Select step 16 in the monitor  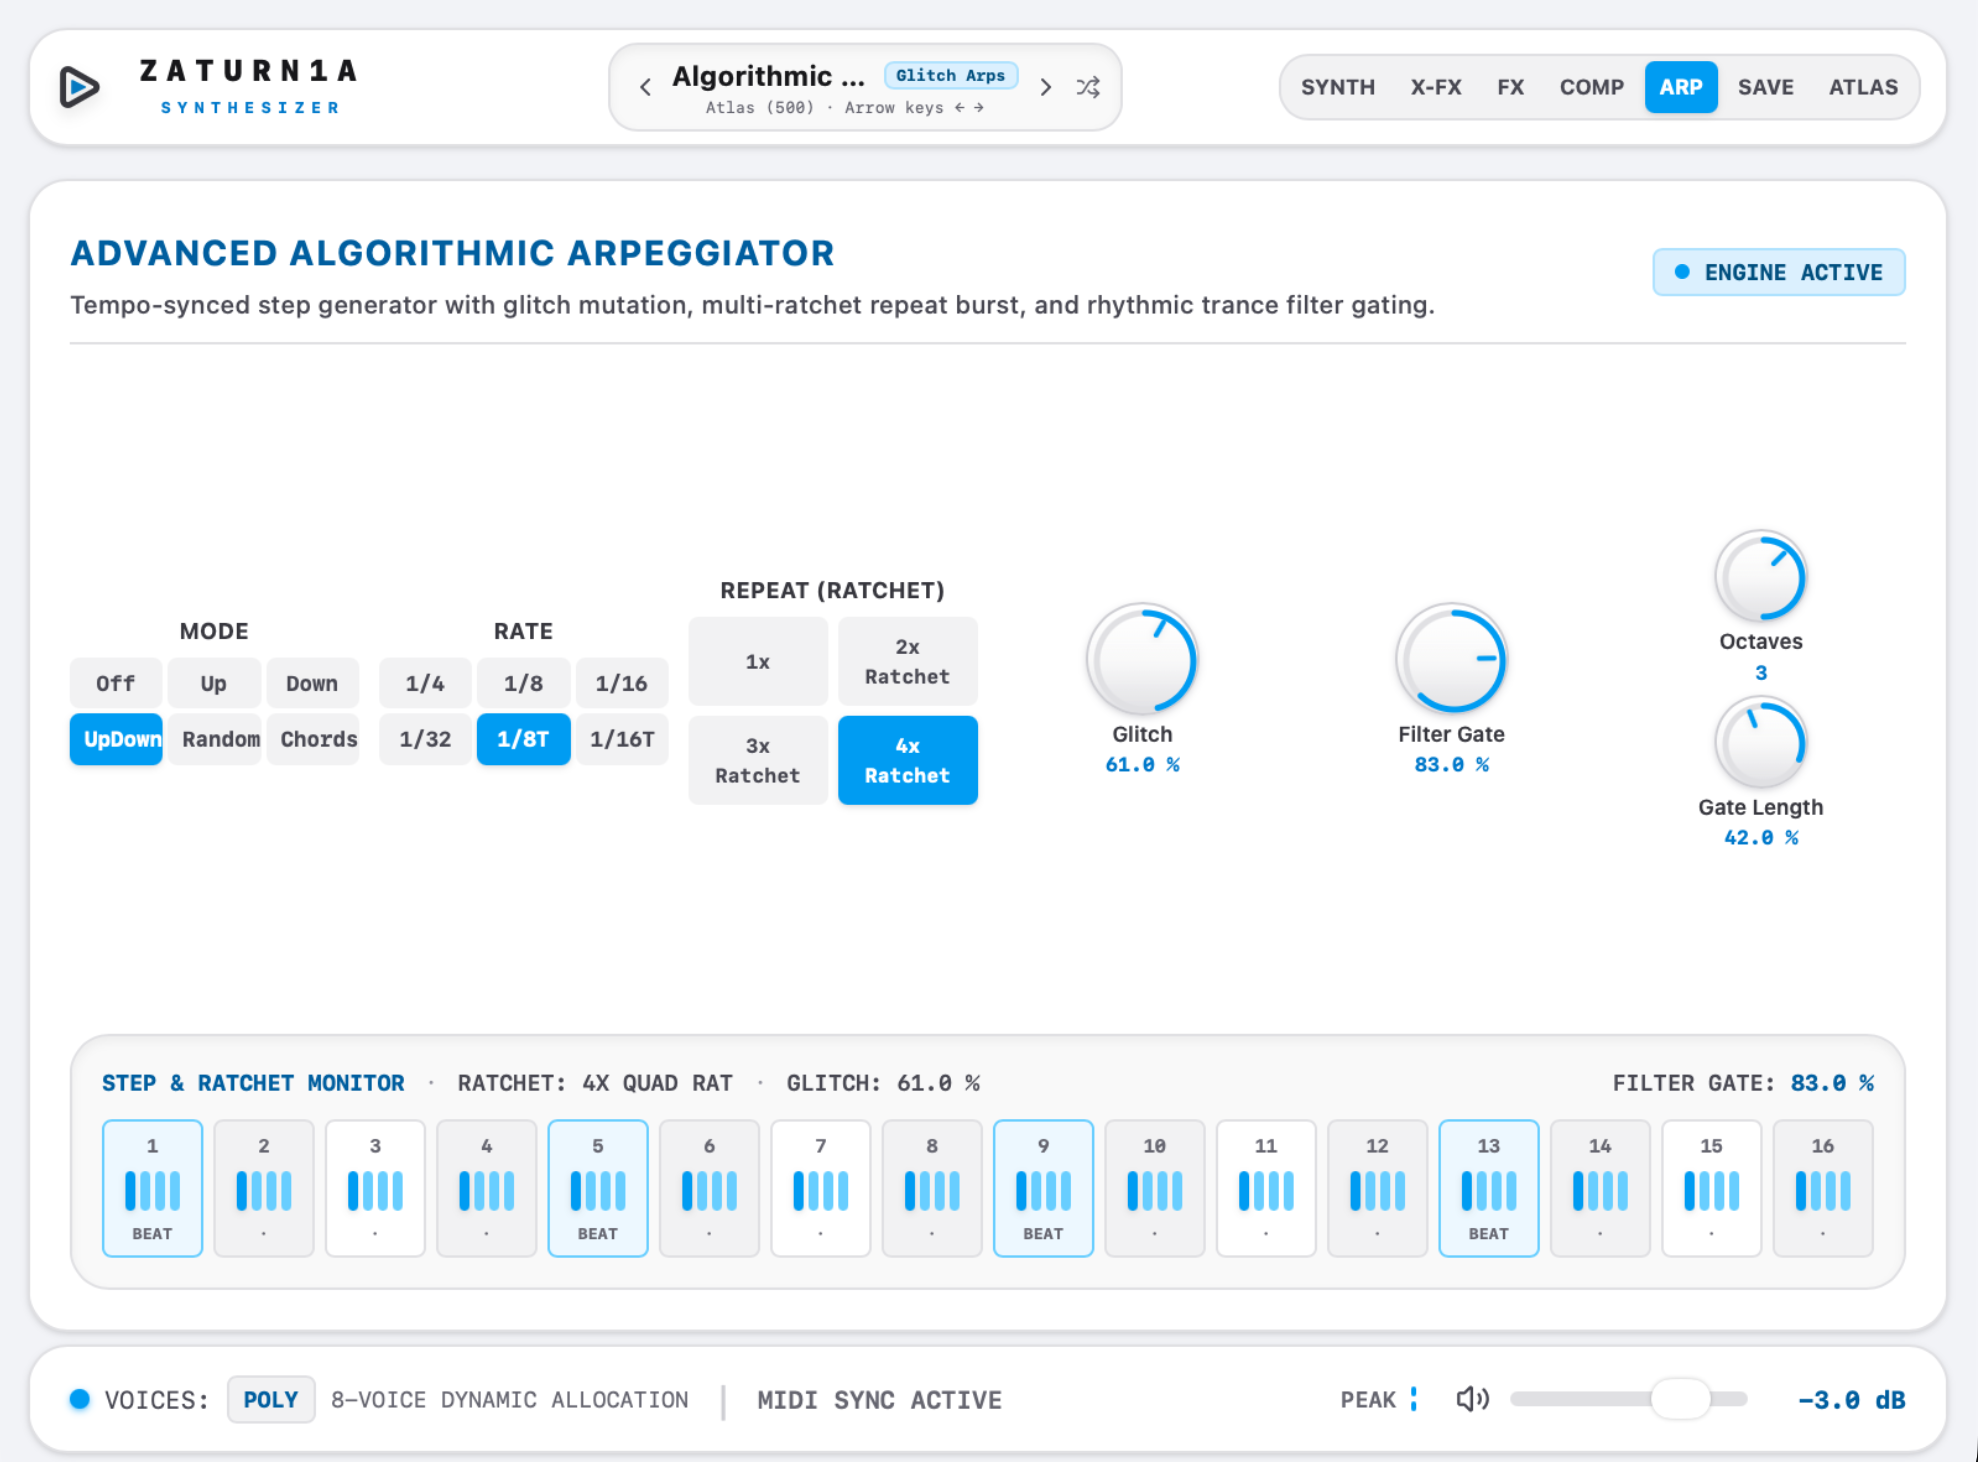pos(1823,1188)
